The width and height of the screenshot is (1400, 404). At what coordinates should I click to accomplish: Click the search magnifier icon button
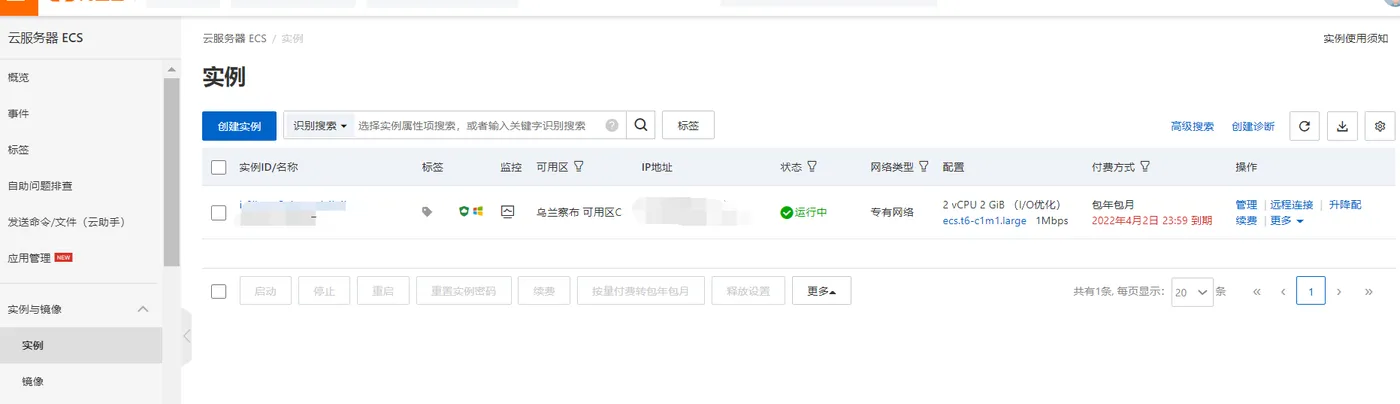pos(641,126)
